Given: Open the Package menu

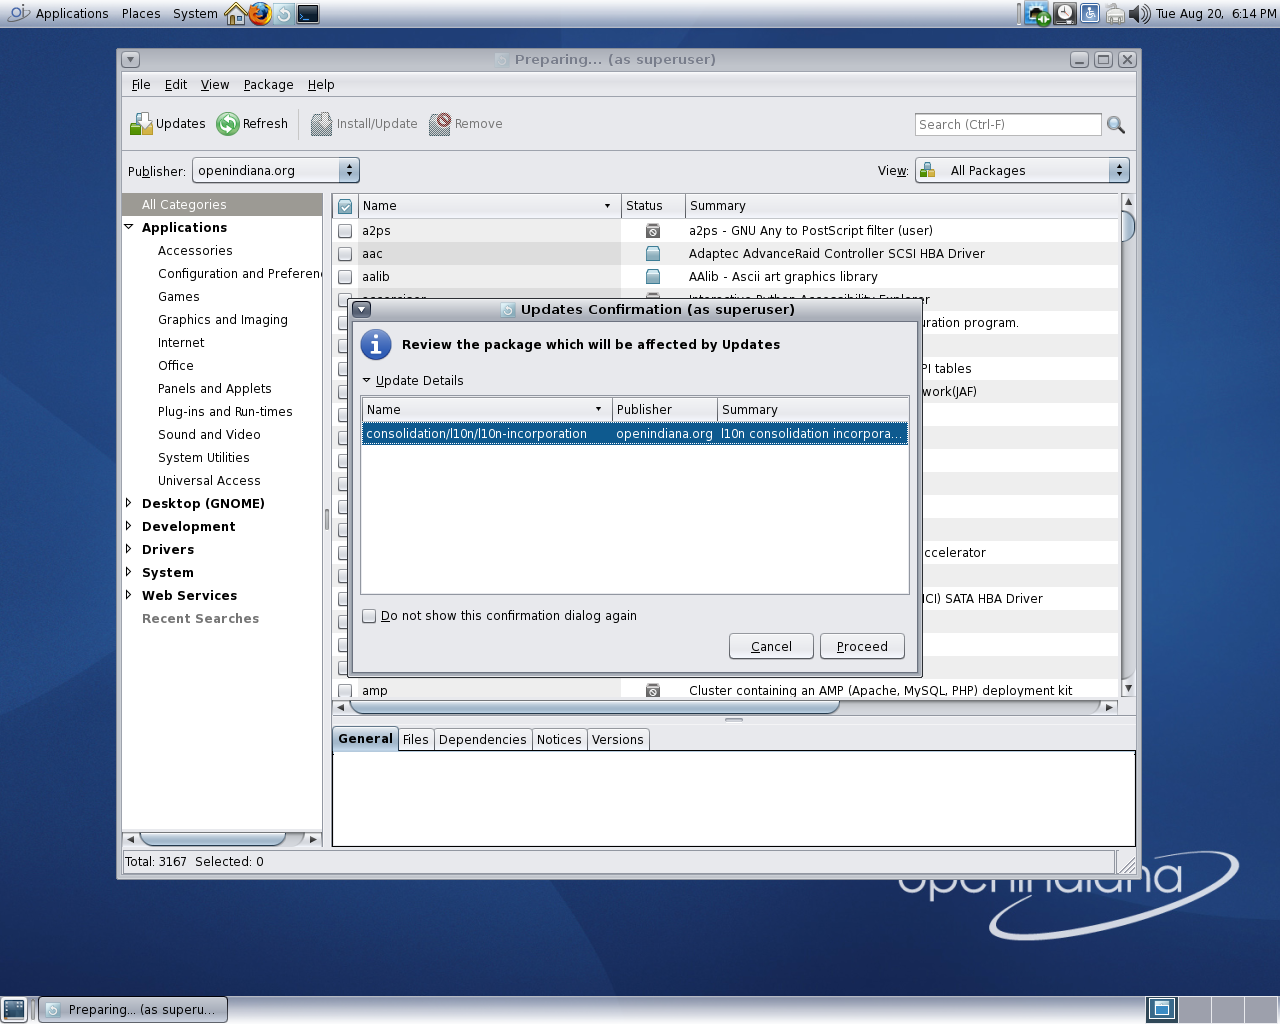Looking at the screenshot, I should tap(268, 85).
